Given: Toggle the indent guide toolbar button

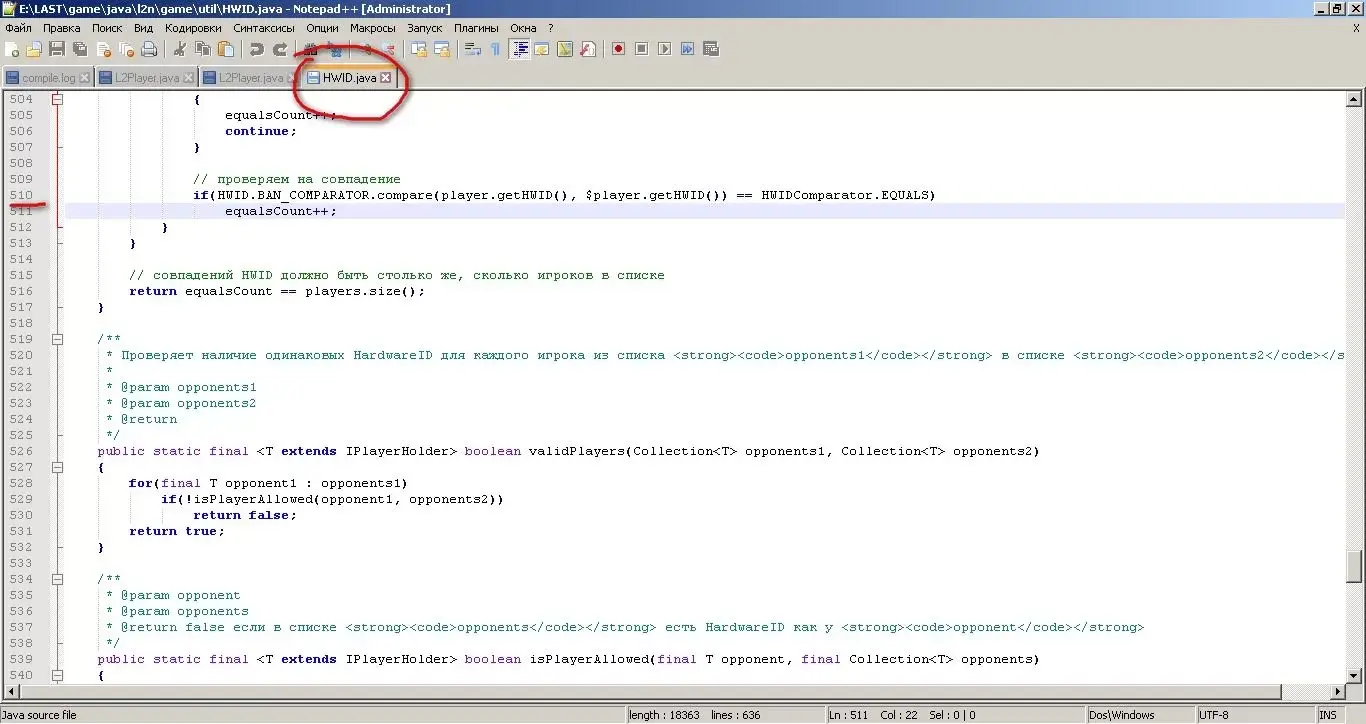Looking at the screenshot, I should [x=519, y=49].
